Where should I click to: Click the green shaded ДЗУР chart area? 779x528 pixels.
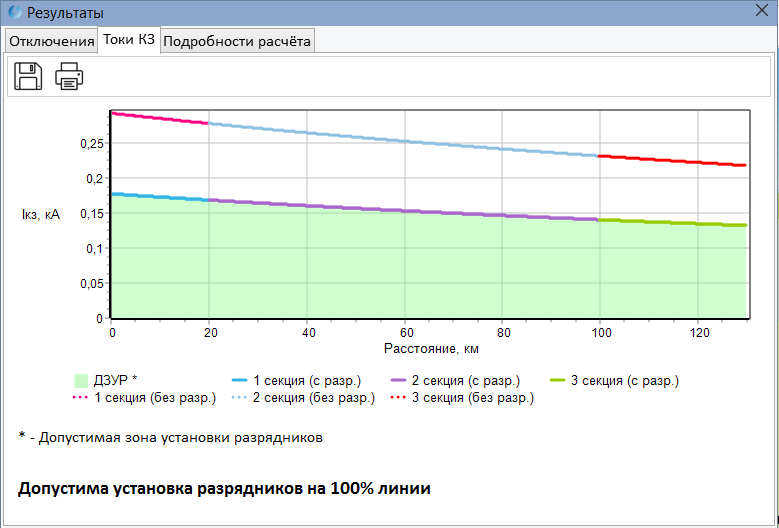point(400,270)
